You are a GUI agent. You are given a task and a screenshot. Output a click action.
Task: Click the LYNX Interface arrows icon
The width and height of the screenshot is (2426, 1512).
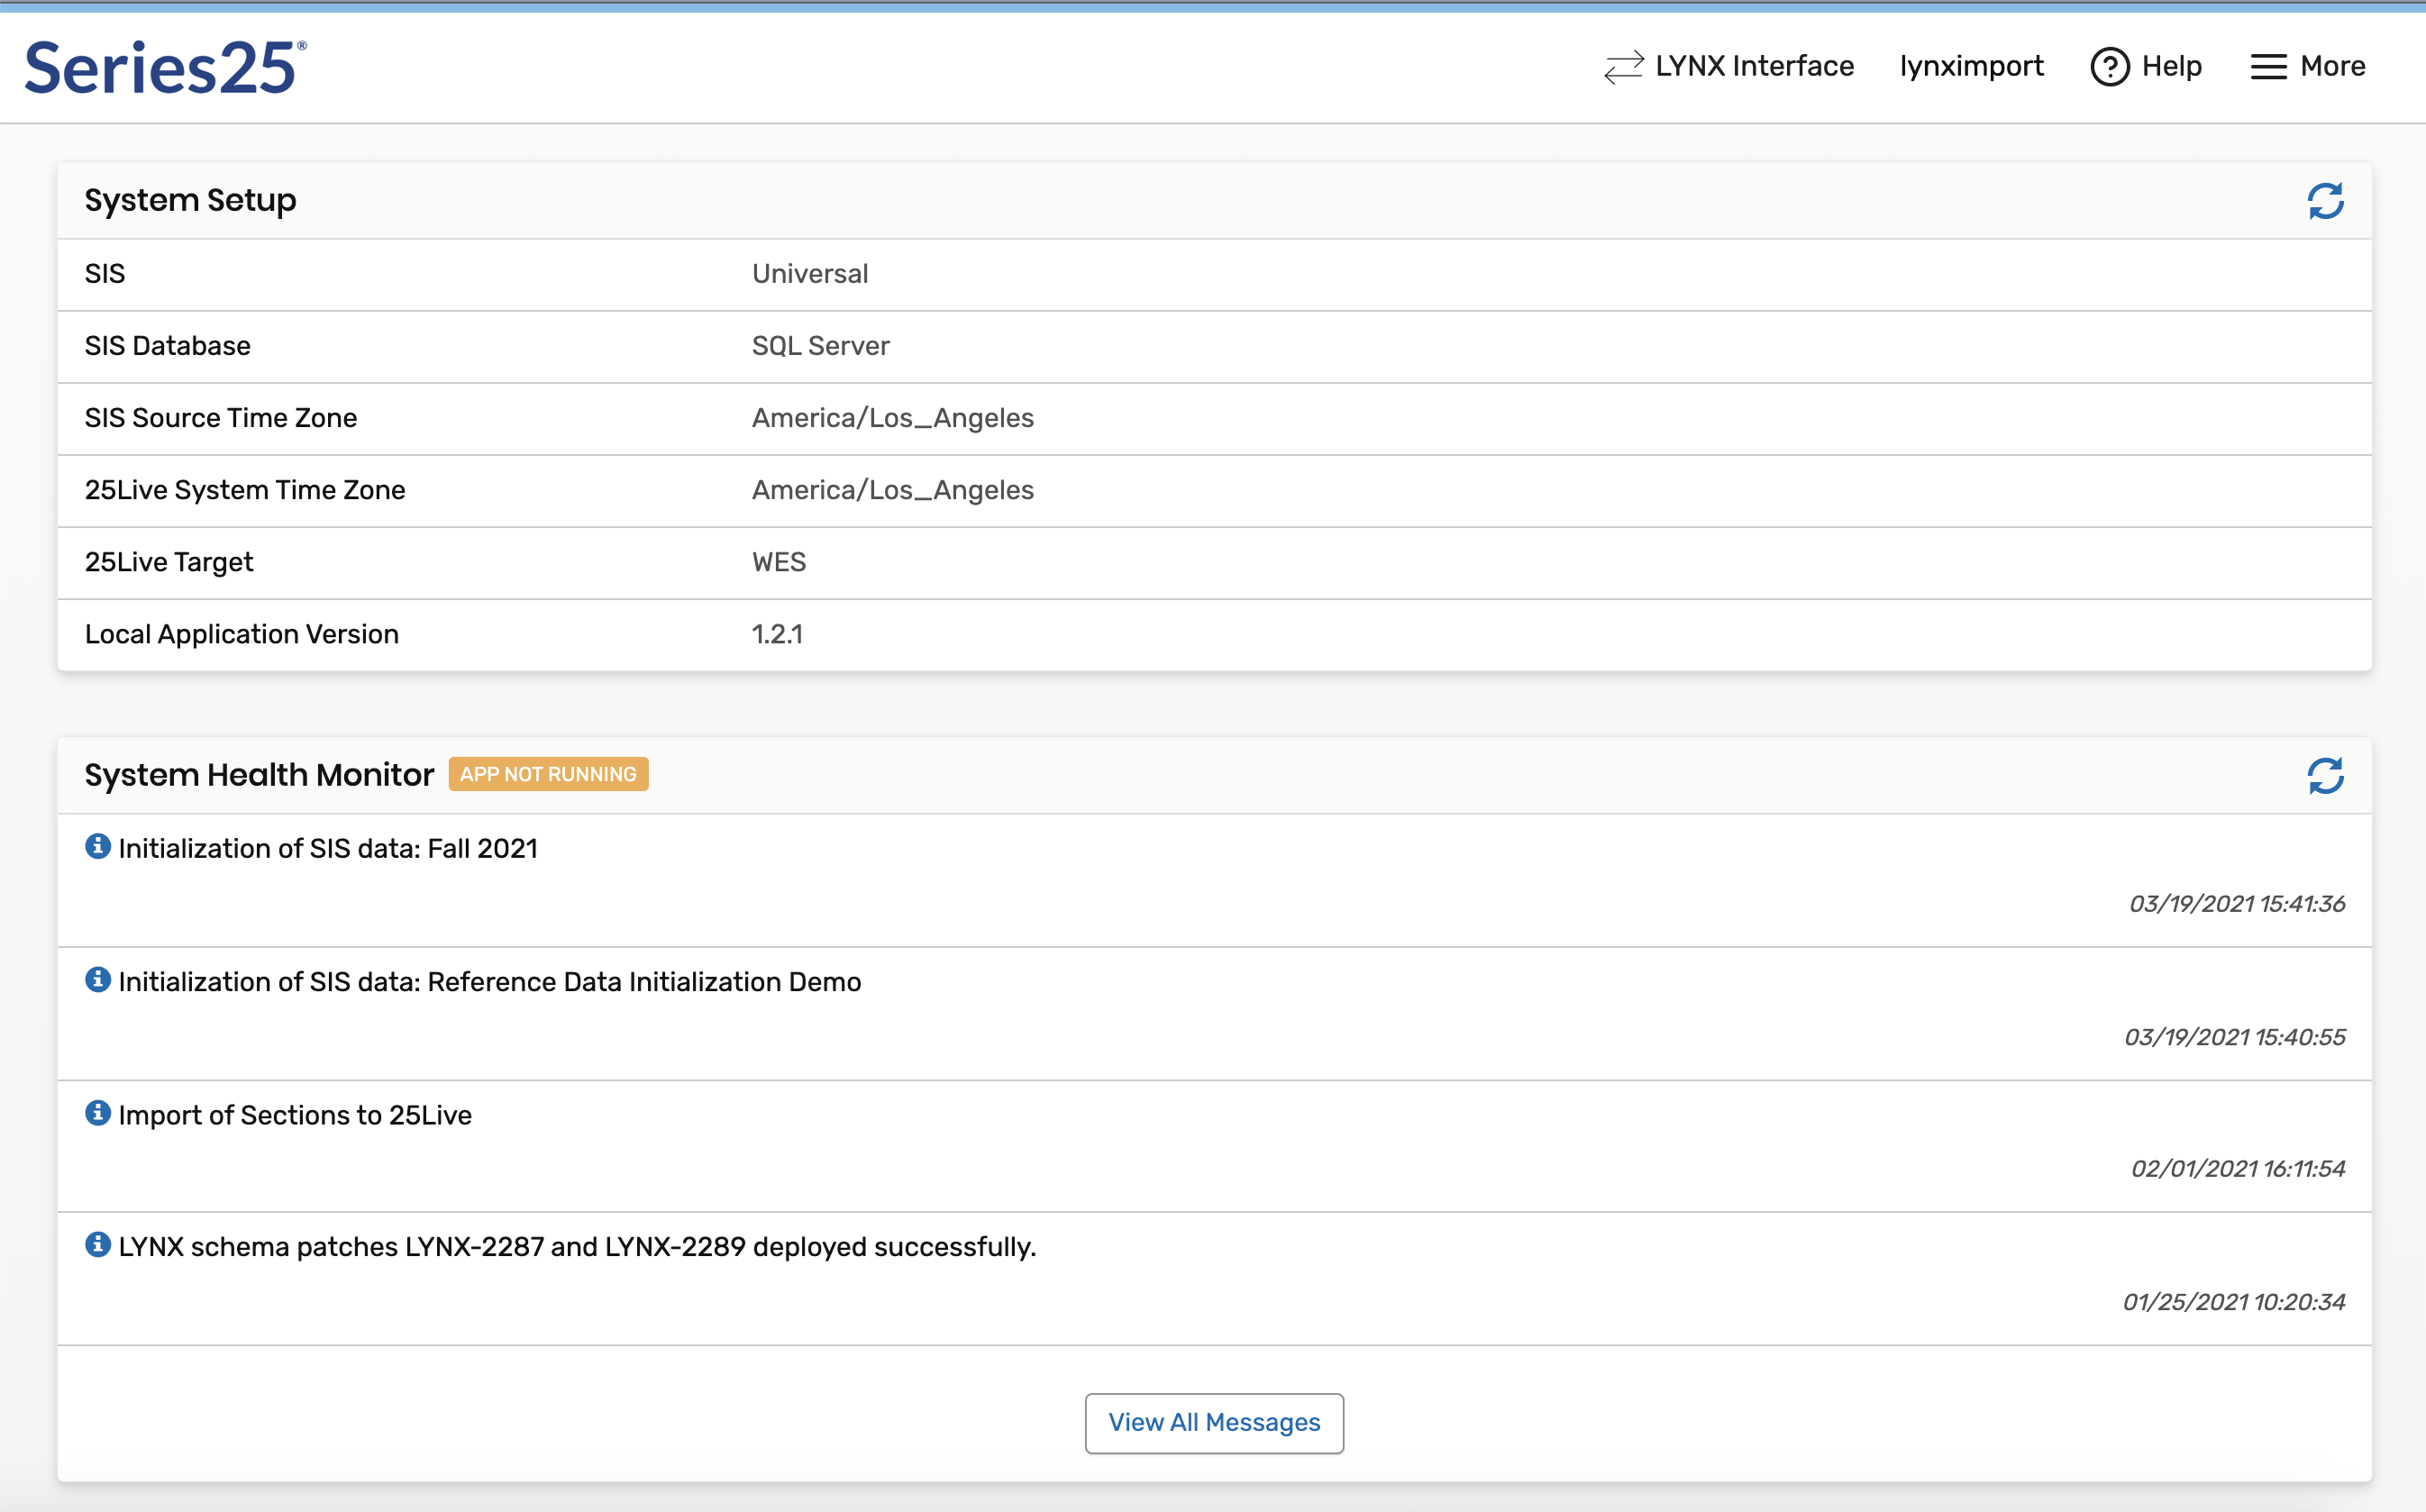point(1623,67)
